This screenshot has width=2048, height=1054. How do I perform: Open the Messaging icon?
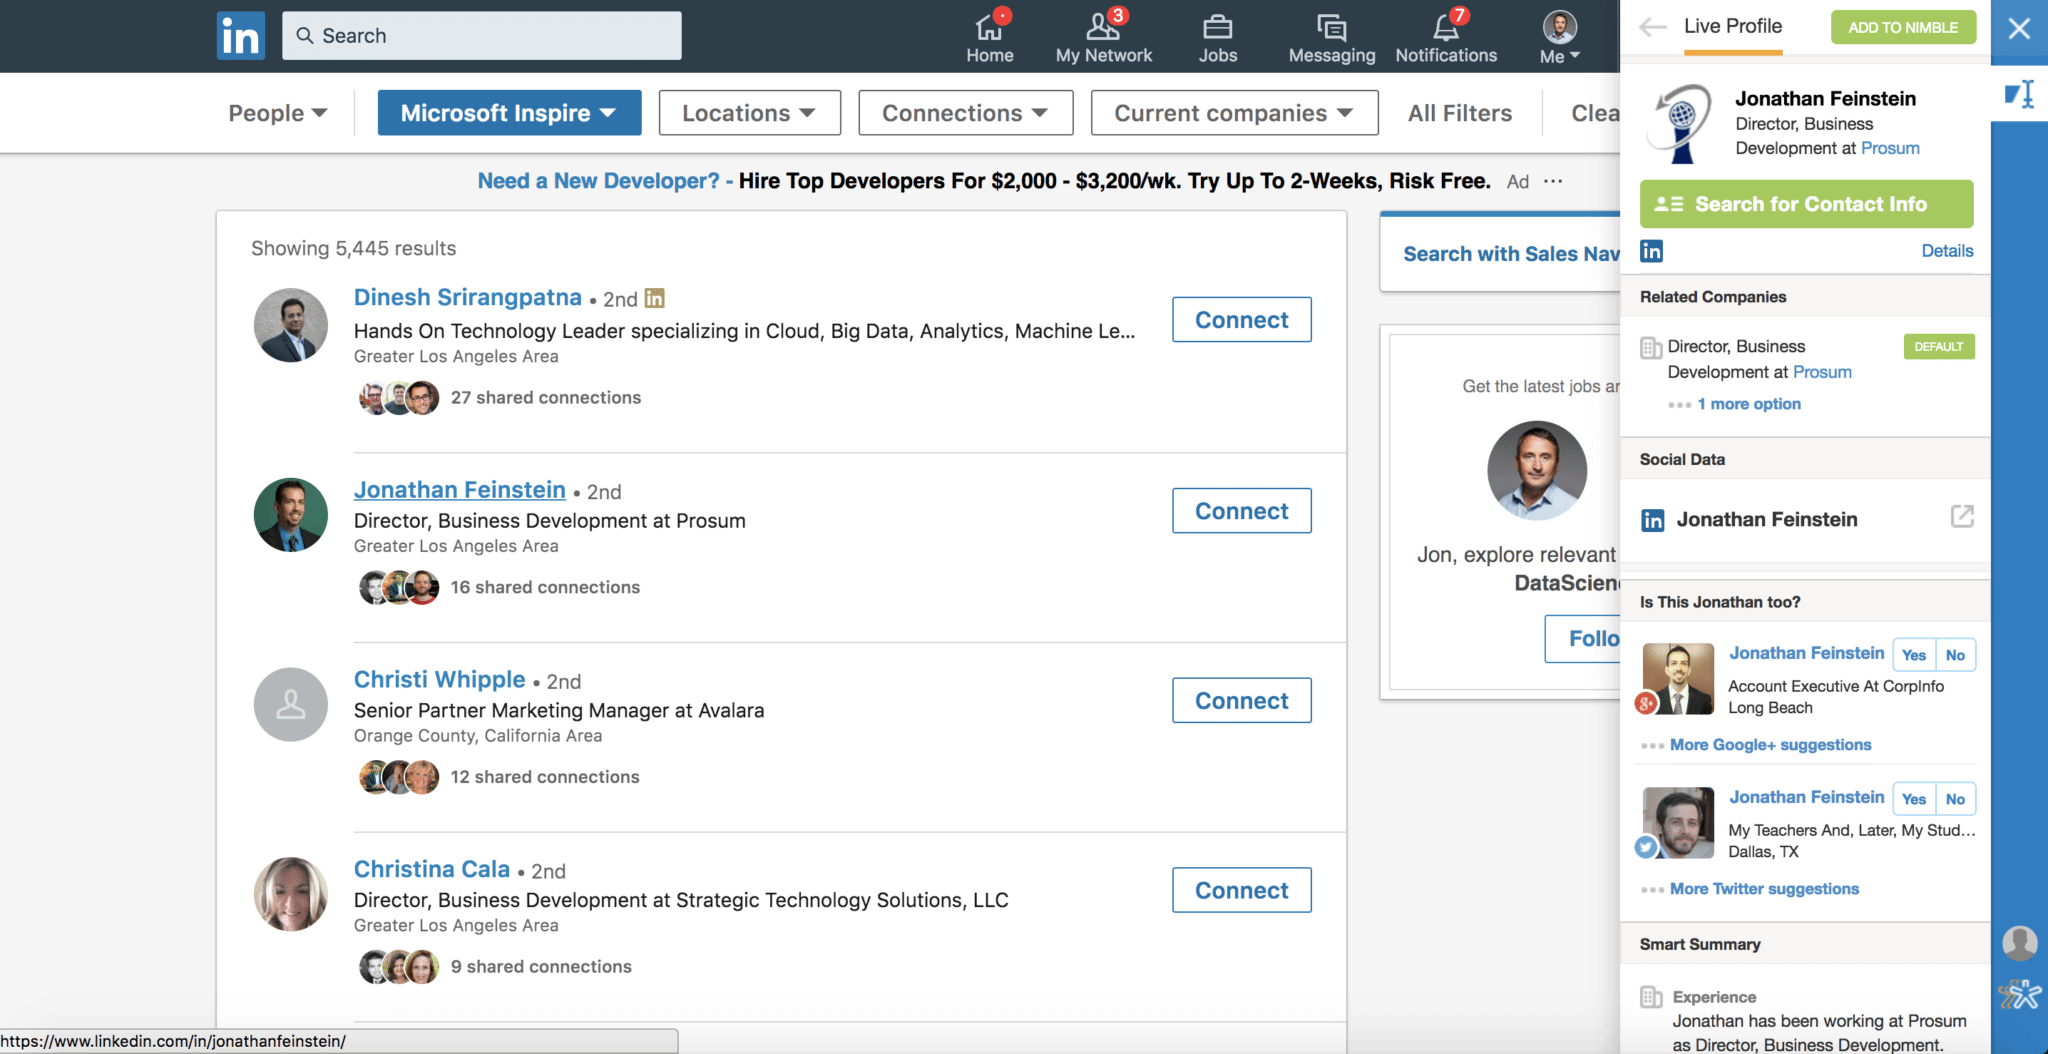click(x=1331, y=28)
